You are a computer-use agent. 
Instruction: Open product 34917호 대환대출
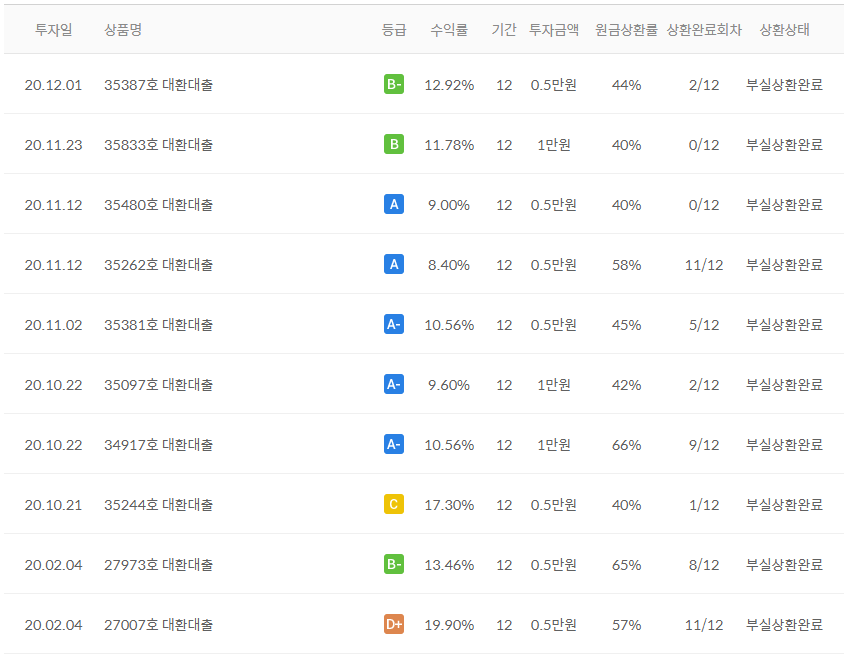159,445
